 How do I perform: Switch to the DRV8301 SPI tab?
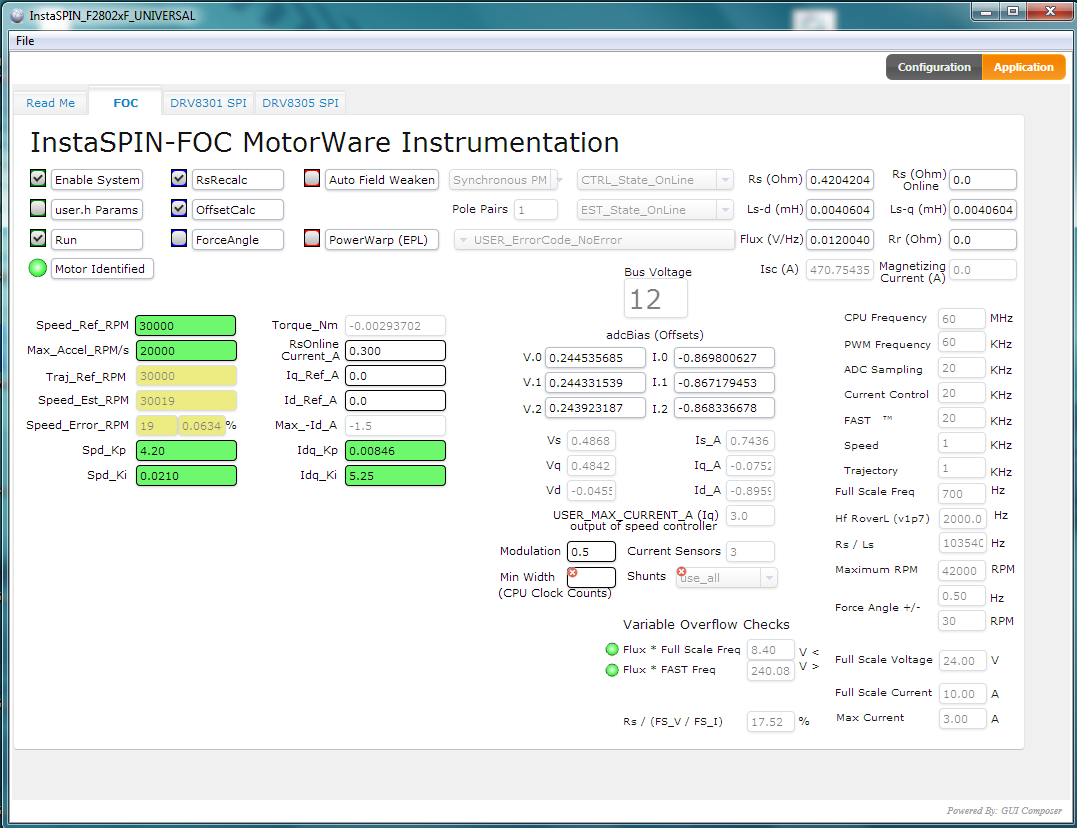(209, 102)
